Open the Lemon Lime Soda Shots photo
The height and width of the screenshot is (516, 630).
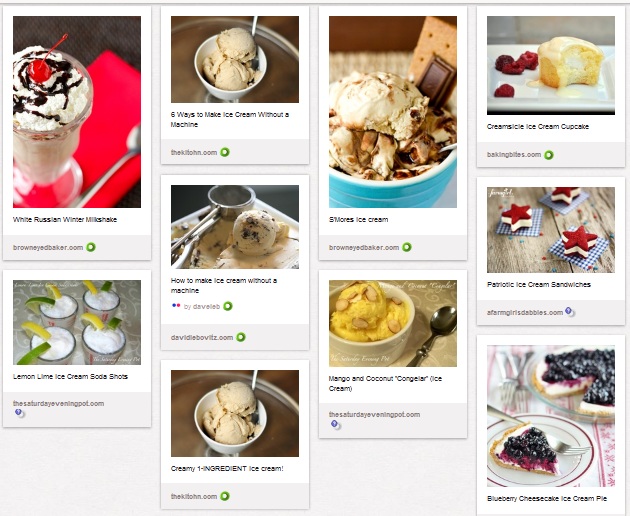point(77,322)
